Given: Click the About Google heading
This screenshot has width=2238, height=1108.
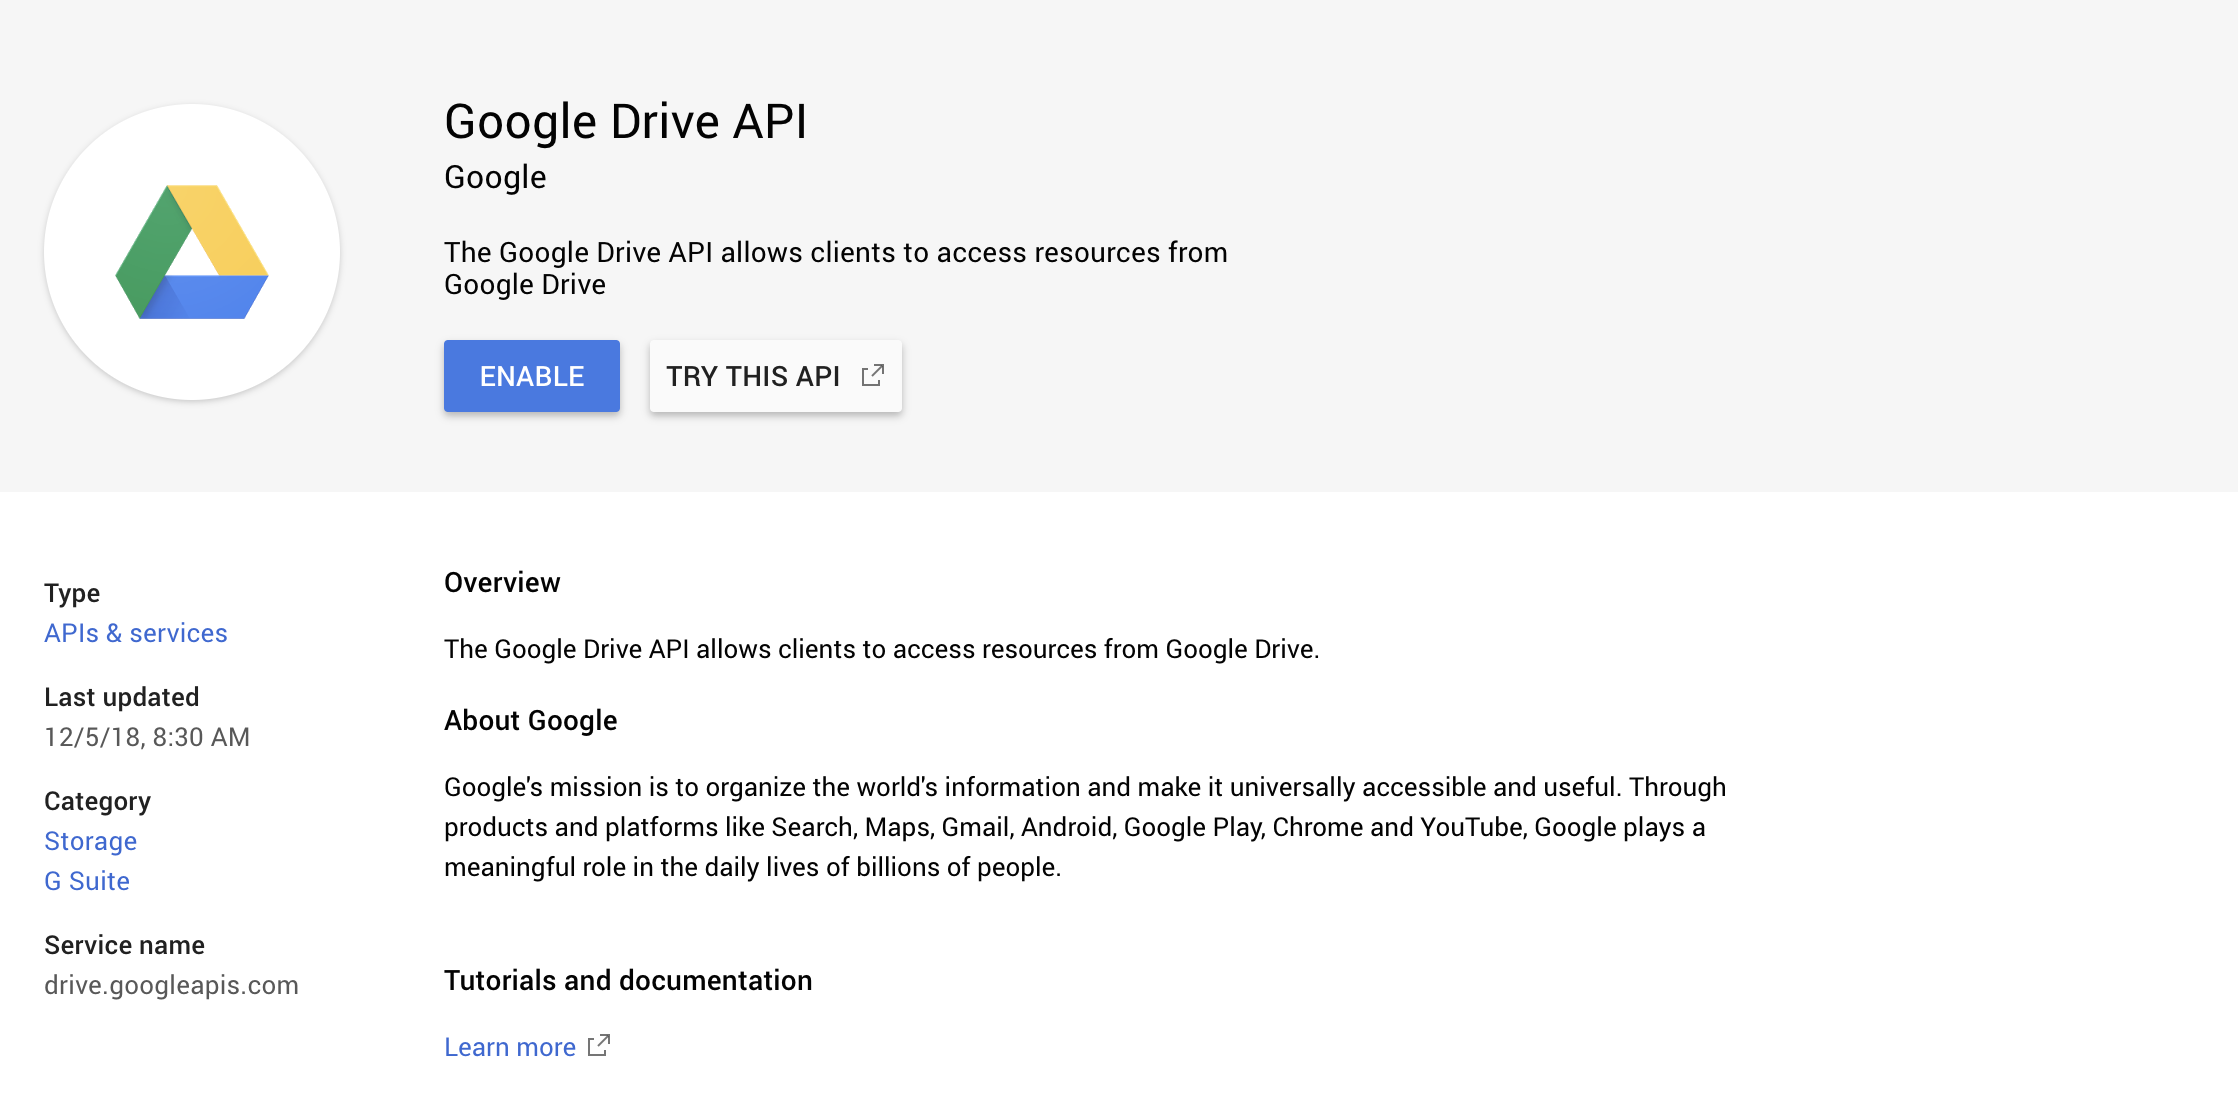Looking at the screenshot, I should [x=531, y=721].
